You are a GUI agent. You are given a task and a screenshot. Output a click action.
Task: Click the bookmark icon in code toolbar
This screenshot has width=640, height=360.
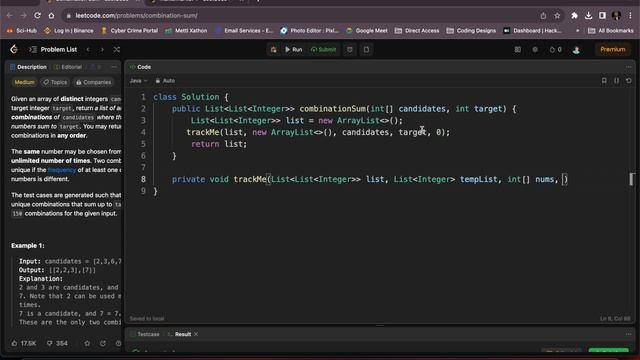click(x=604, y=81)
